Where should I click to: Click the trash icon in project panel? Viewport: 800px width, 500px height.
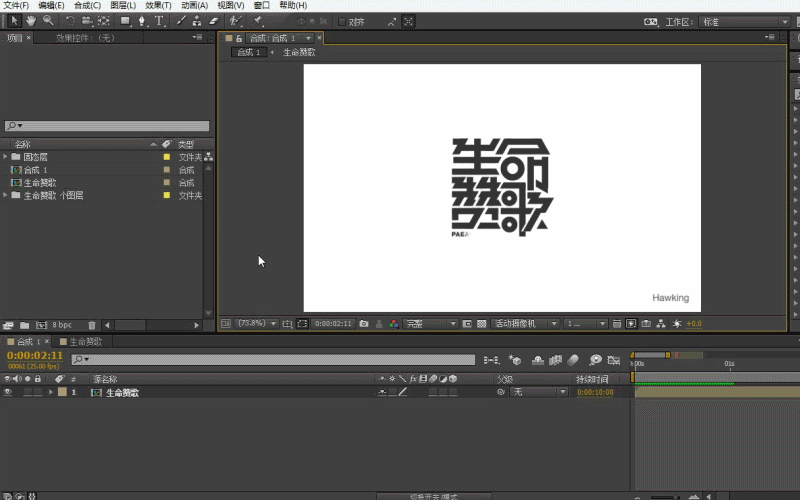point(92,325)
